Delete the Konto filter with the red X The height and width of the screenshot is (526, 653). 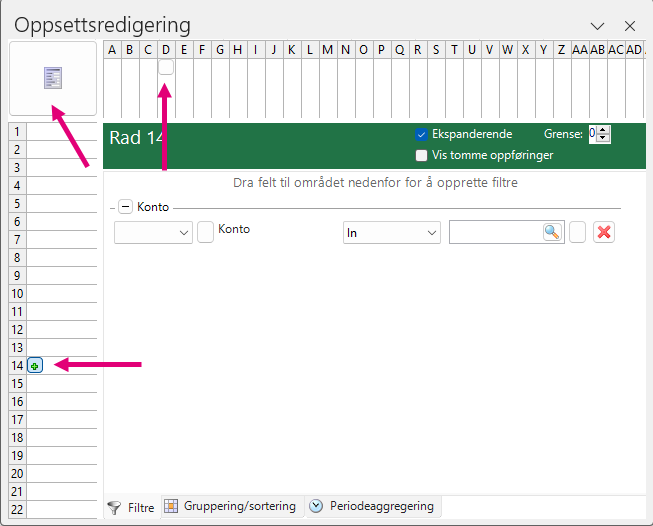pos(604,232)
